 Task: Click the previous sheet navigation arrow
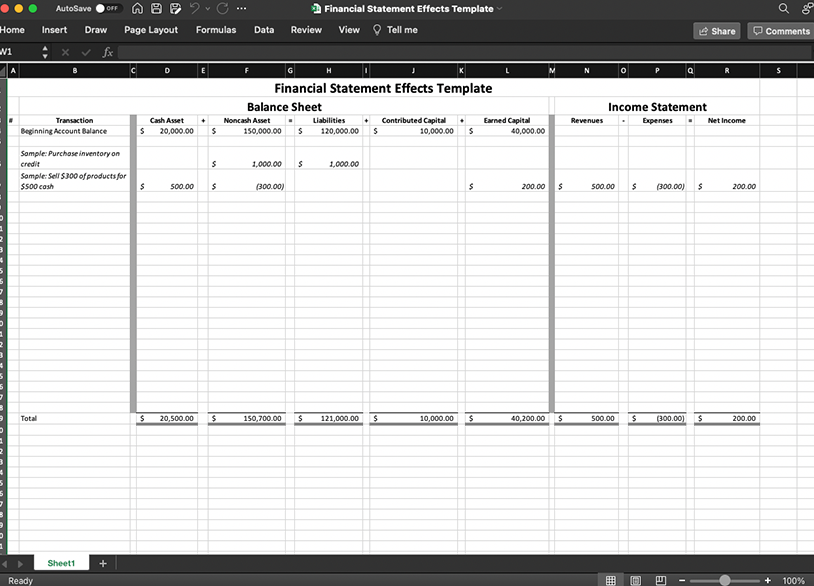tap(5, 564)
